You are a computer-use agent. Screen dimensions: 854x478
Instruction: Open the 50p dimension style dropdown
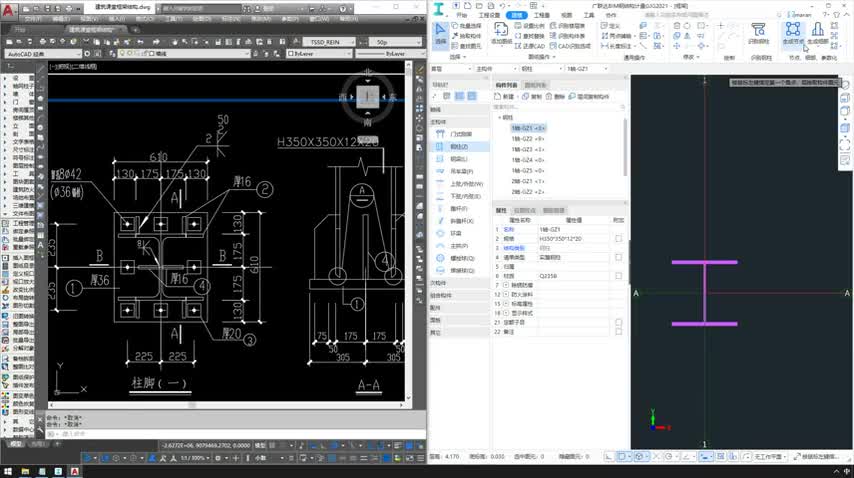pos(395,42)
